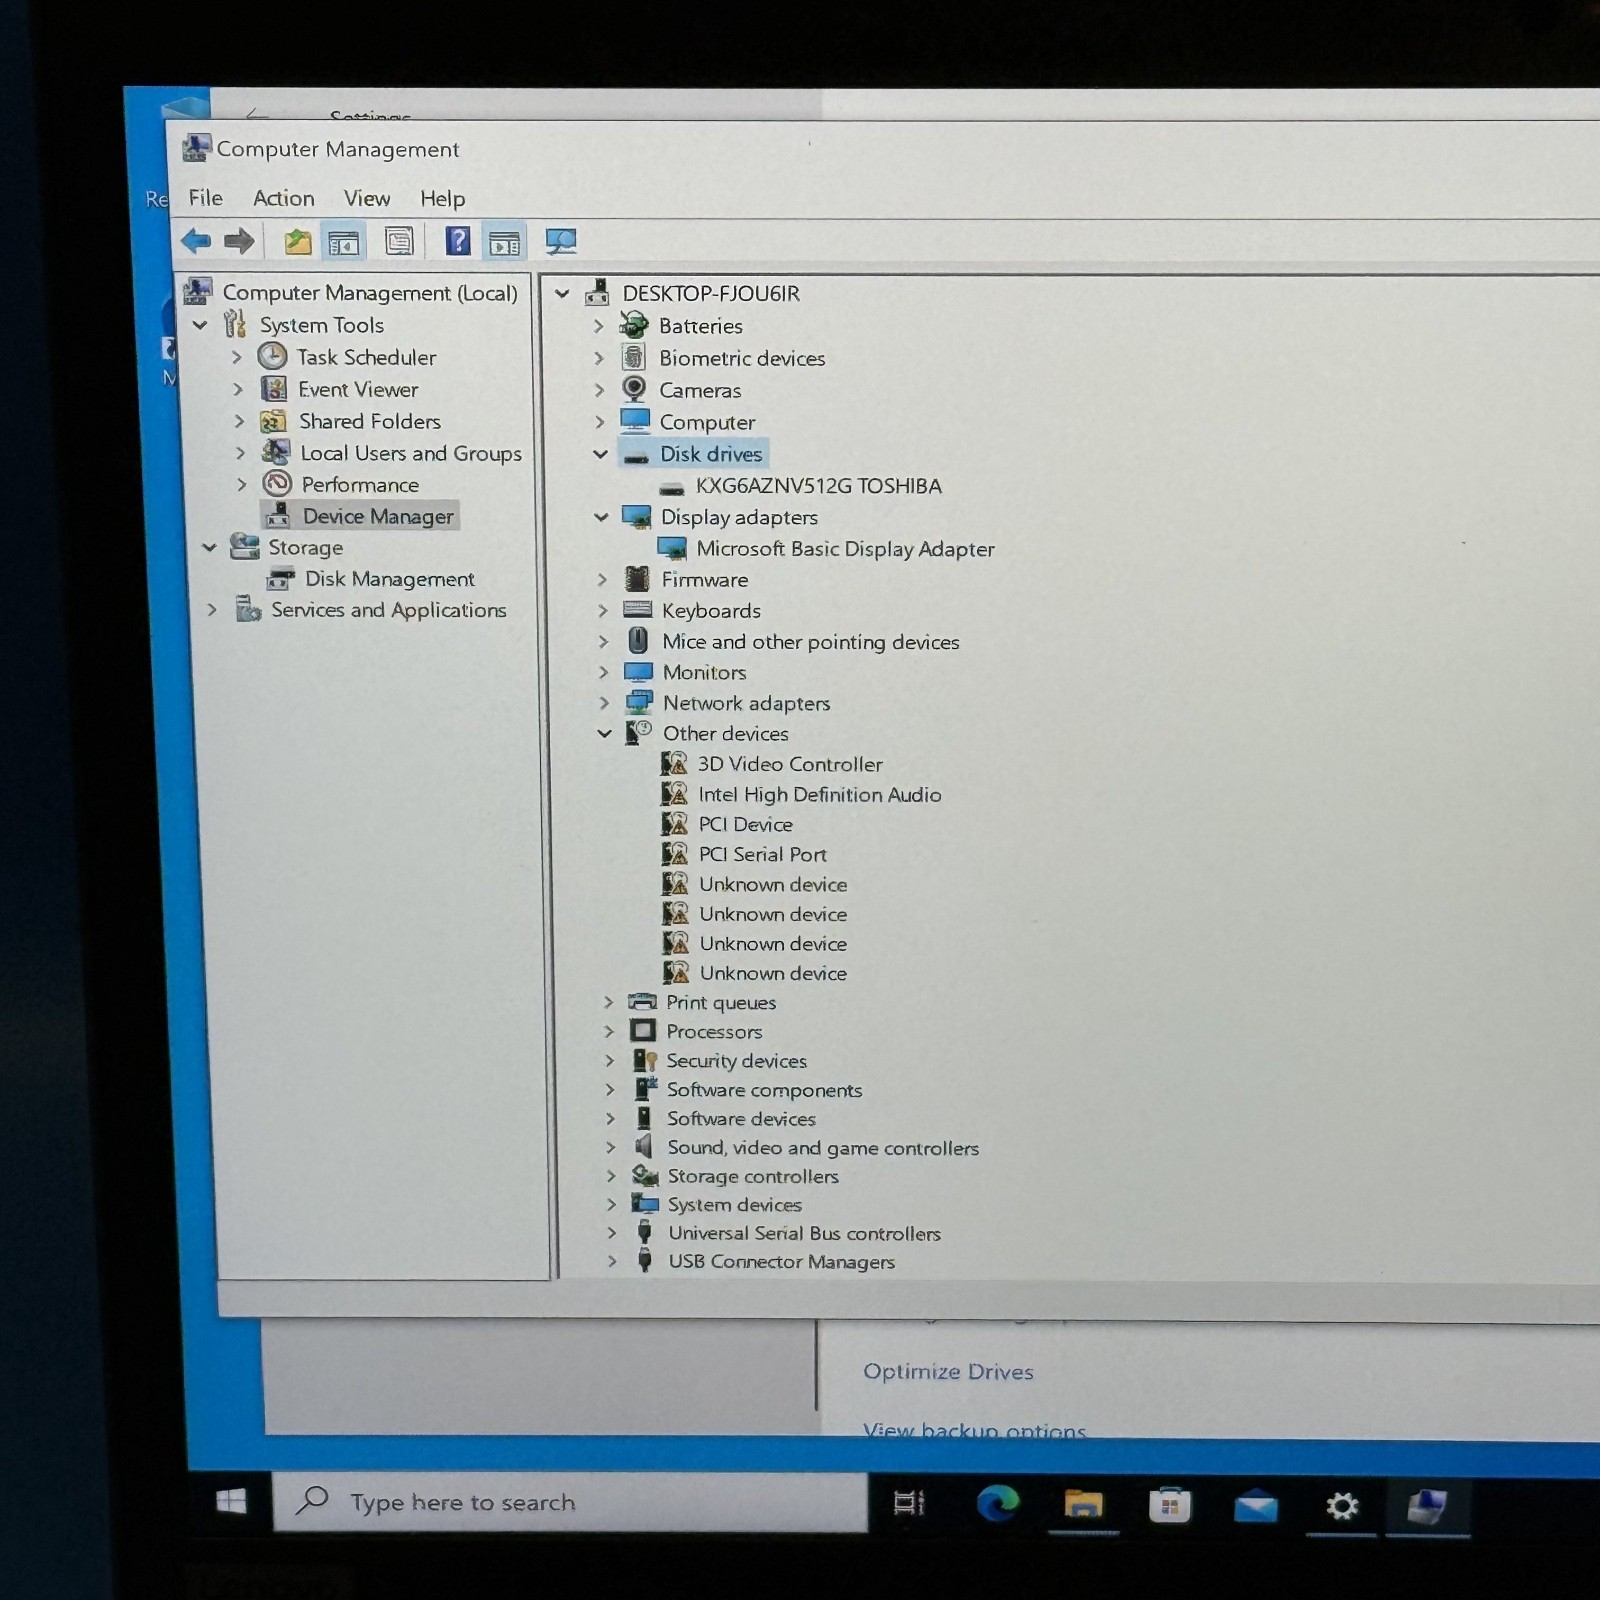Click the Properties toolbar icon
Screen dimensions: 1600x1600
pos(399,242)
